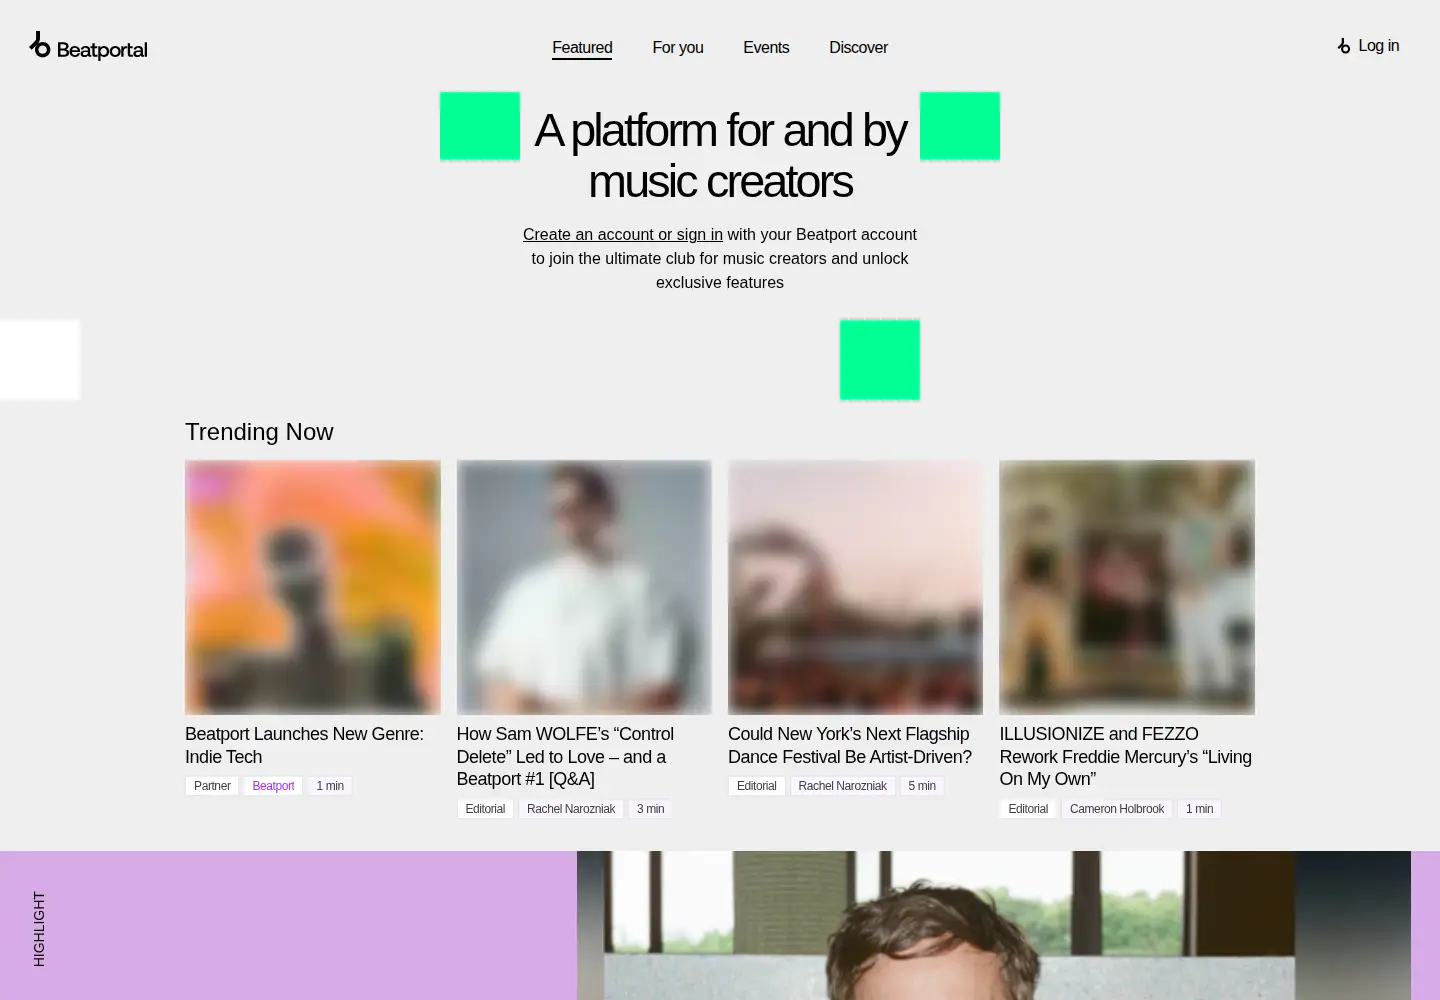This screenshot has height=1000, width=1440.
Task: Open the Featured tab
Action: click(x=582, y=48)
